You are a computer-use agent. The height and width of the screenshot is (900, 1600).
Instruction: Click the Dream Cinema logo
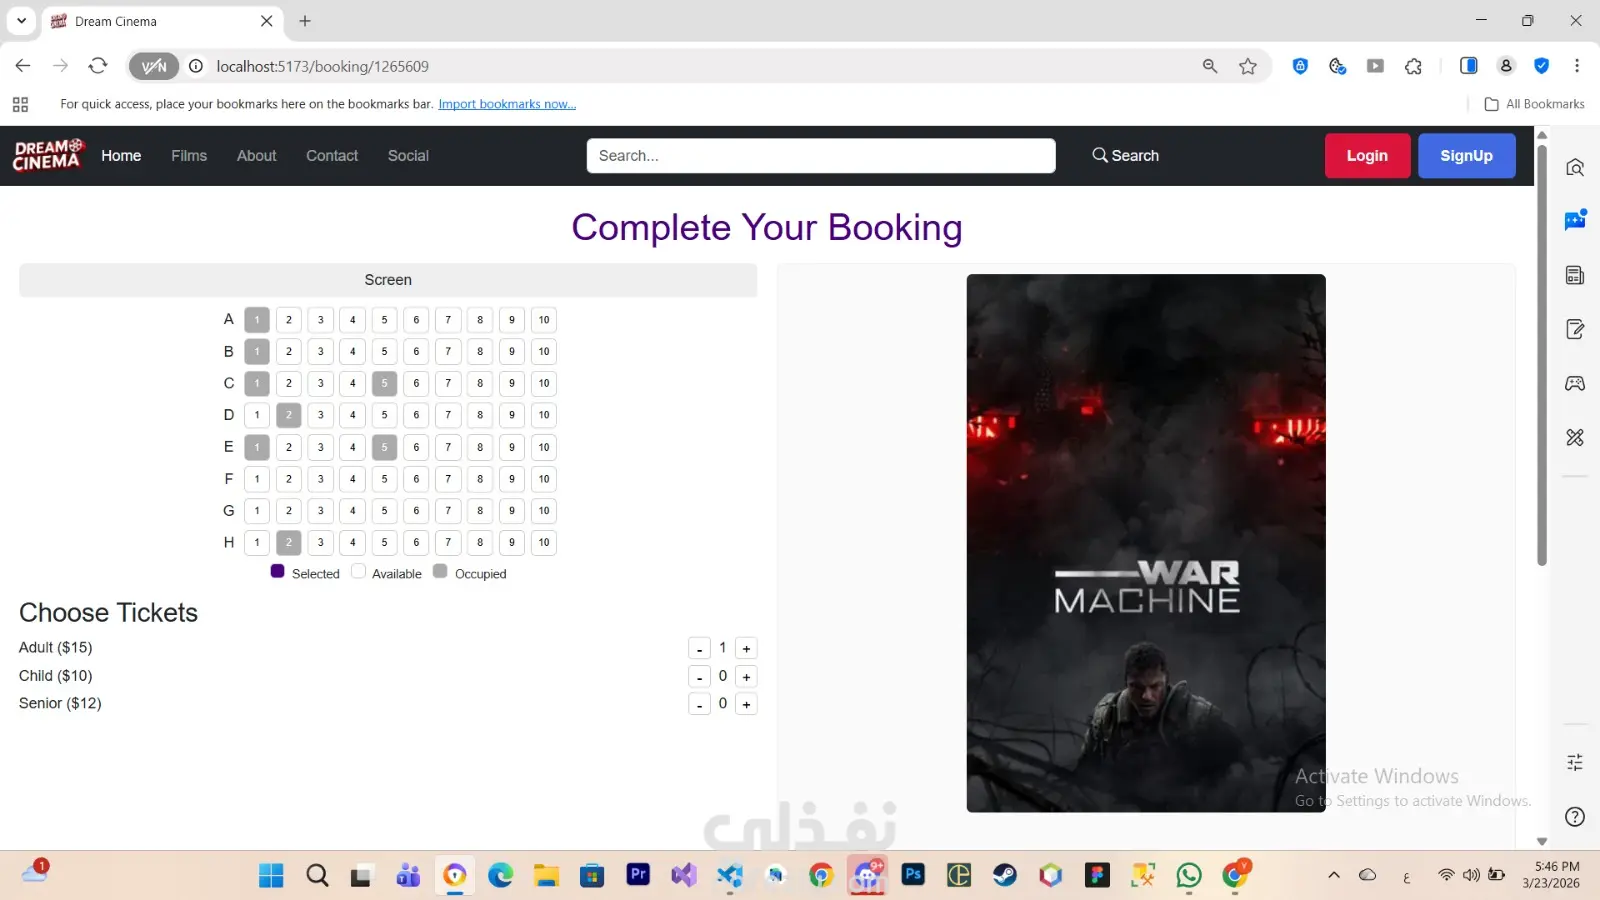(48, 155)
